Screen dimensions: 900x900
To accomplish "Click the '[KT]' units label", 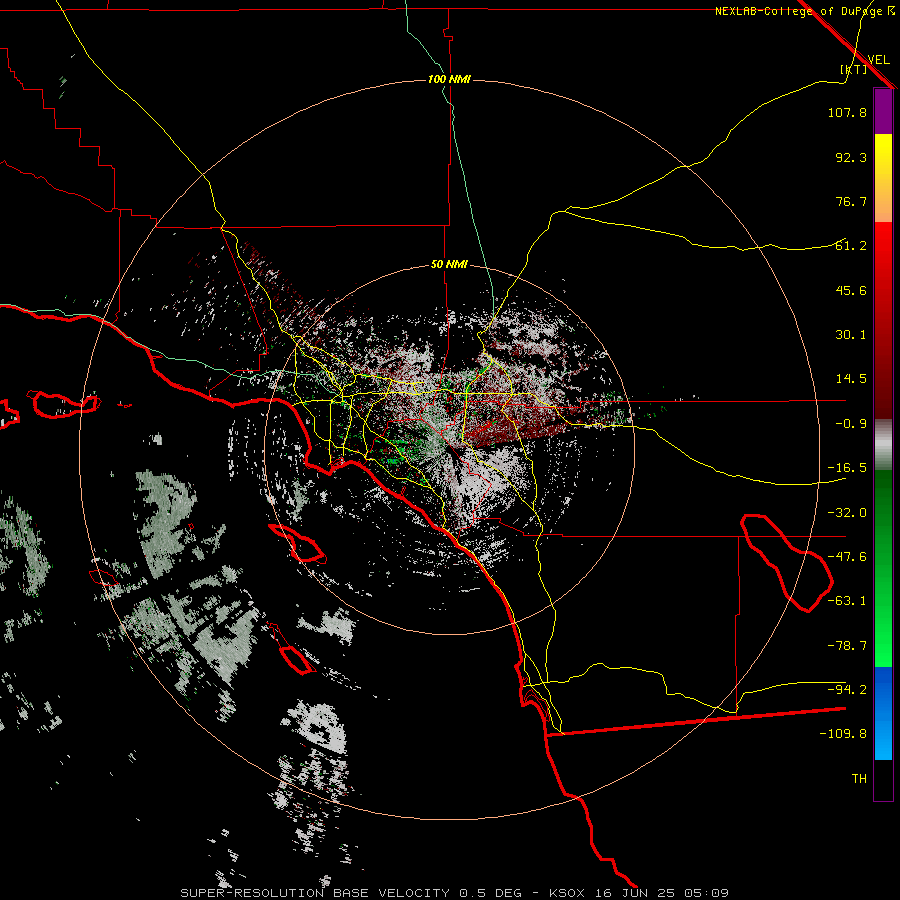I will pos(854,69).
